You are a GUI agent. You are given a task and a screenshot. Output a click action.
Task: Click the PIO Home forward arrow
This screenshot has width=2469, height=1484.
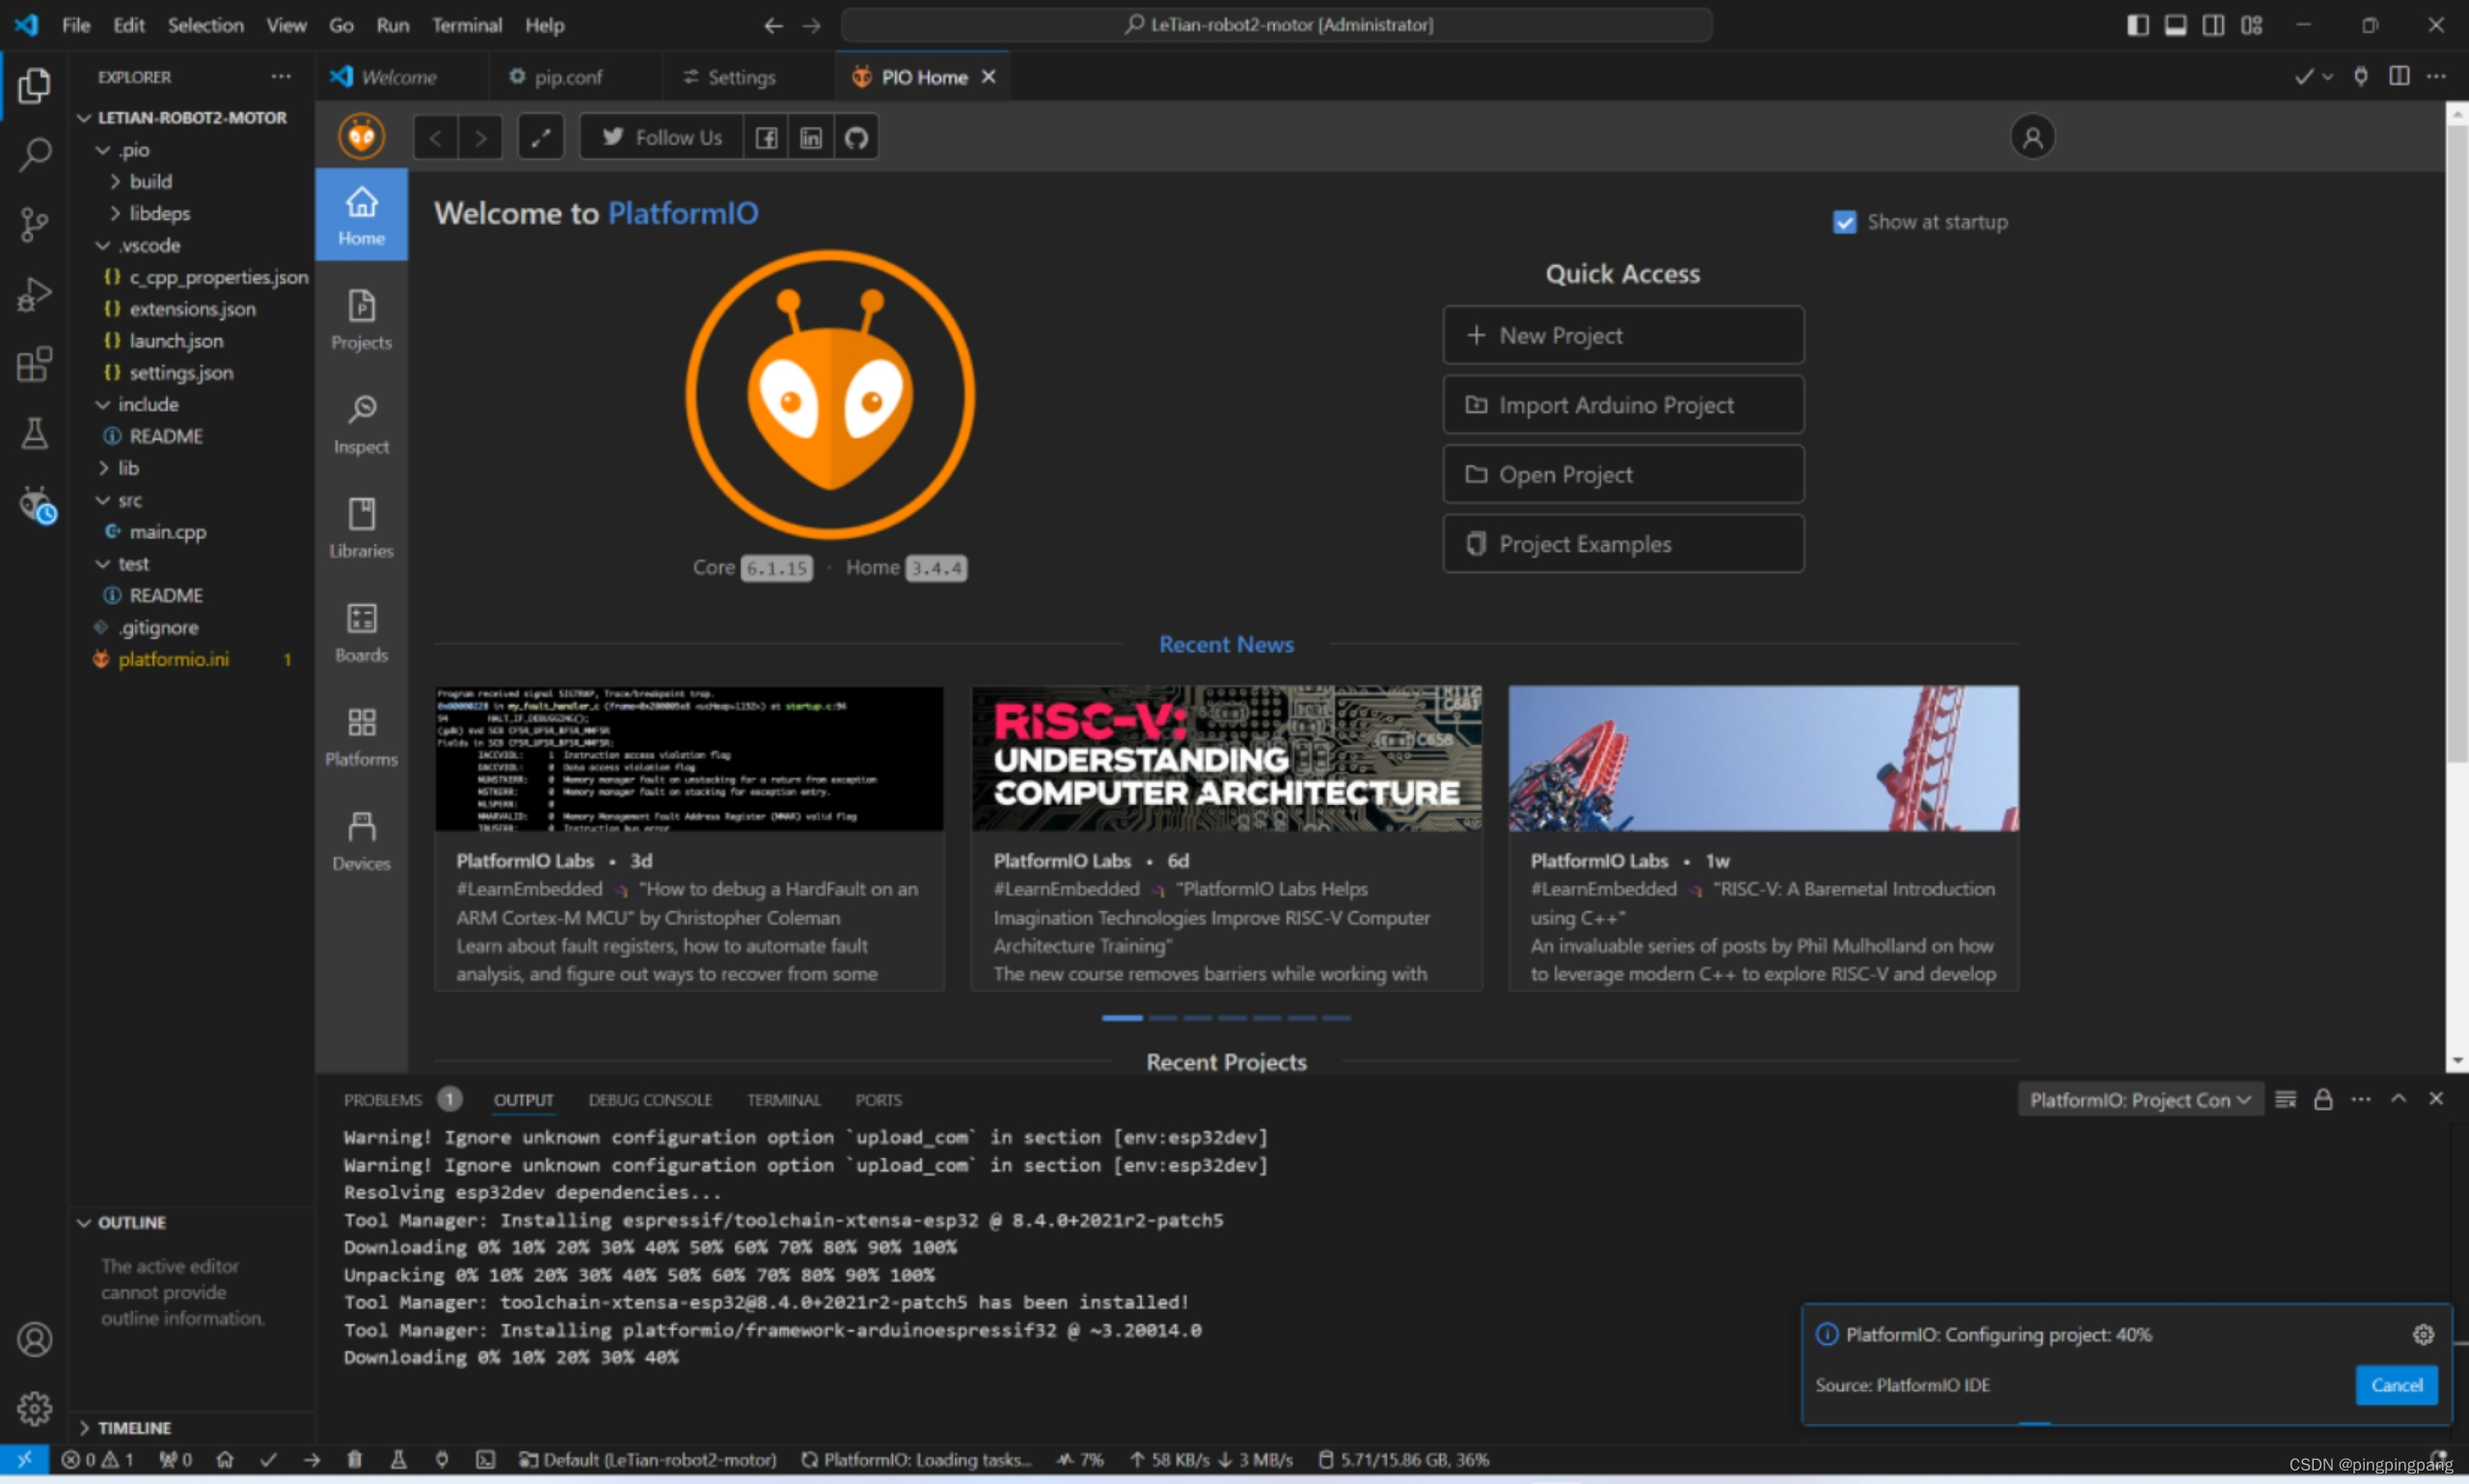(481, 138)
